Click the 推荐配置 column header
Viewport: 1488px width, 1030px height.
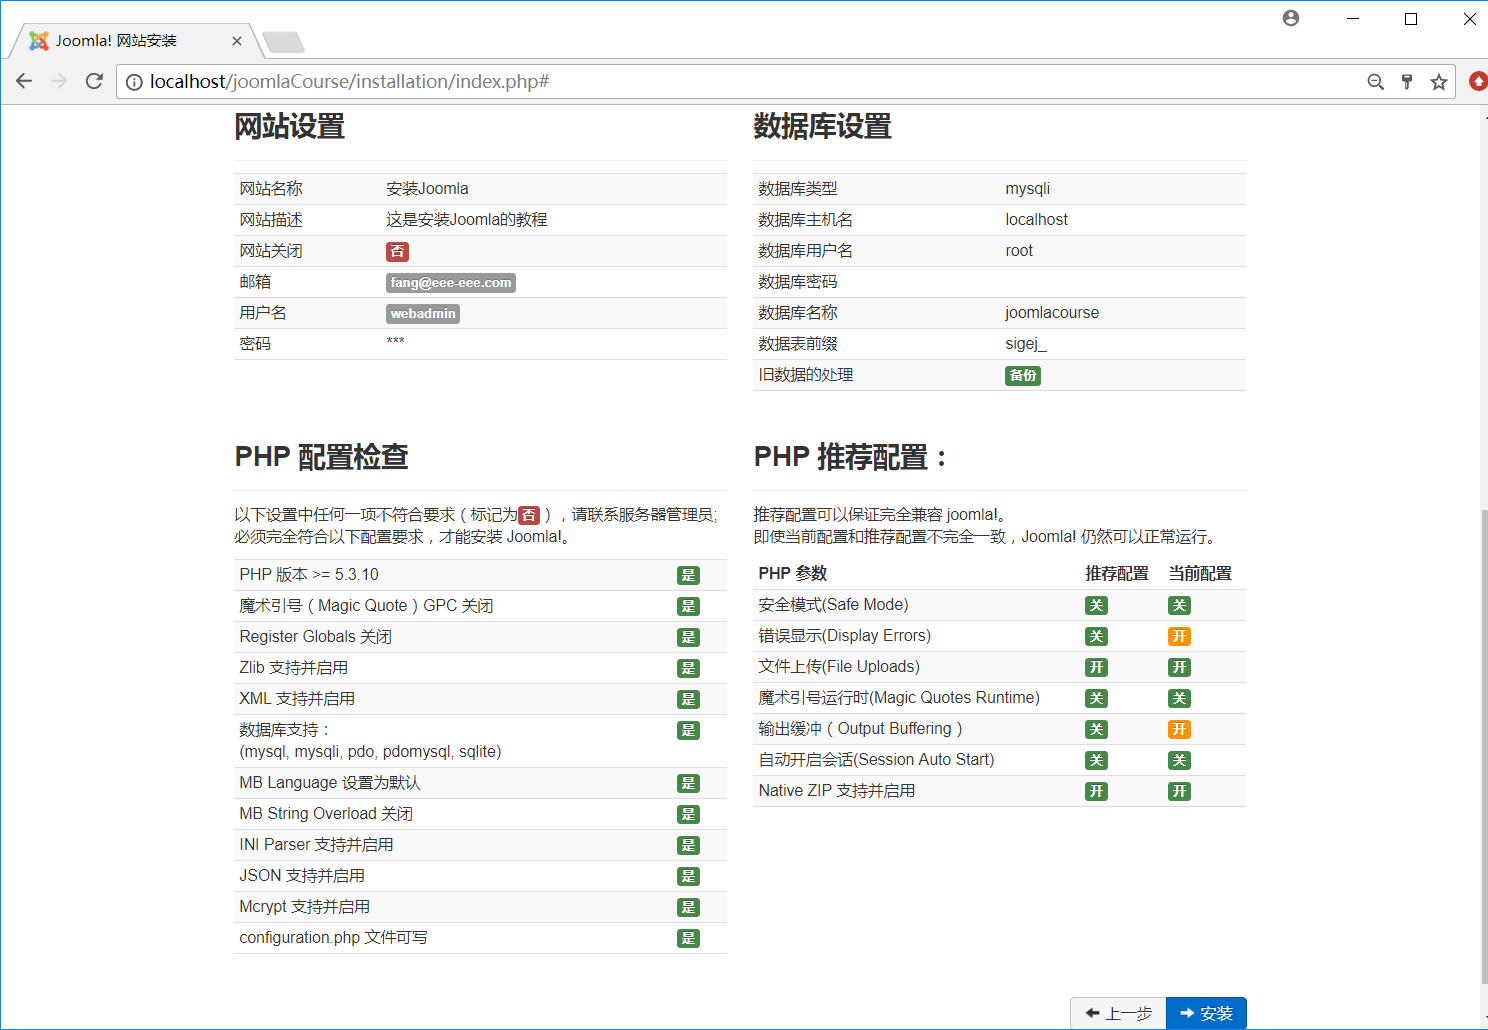1117,574
